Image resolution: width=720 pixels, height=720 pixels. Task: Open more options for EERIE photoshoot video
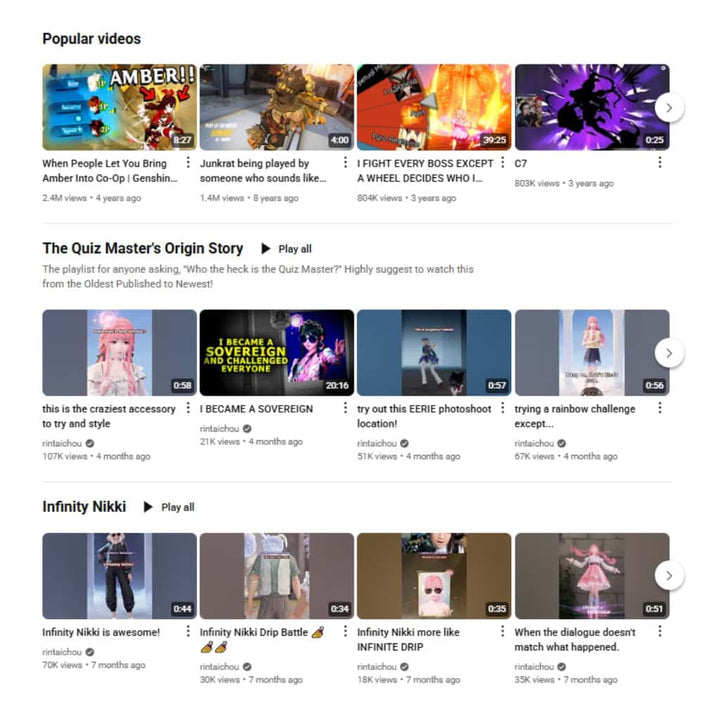pos(502,408)
